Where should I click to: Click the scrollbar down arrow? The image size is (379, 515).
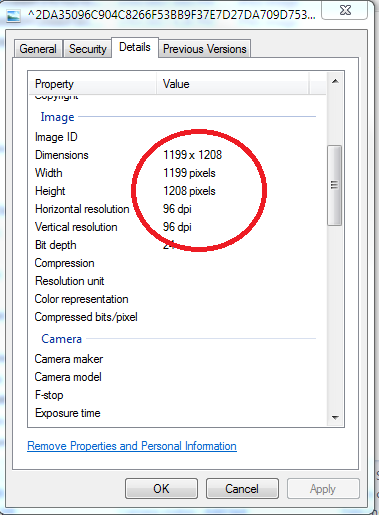[x=335, y=417]
